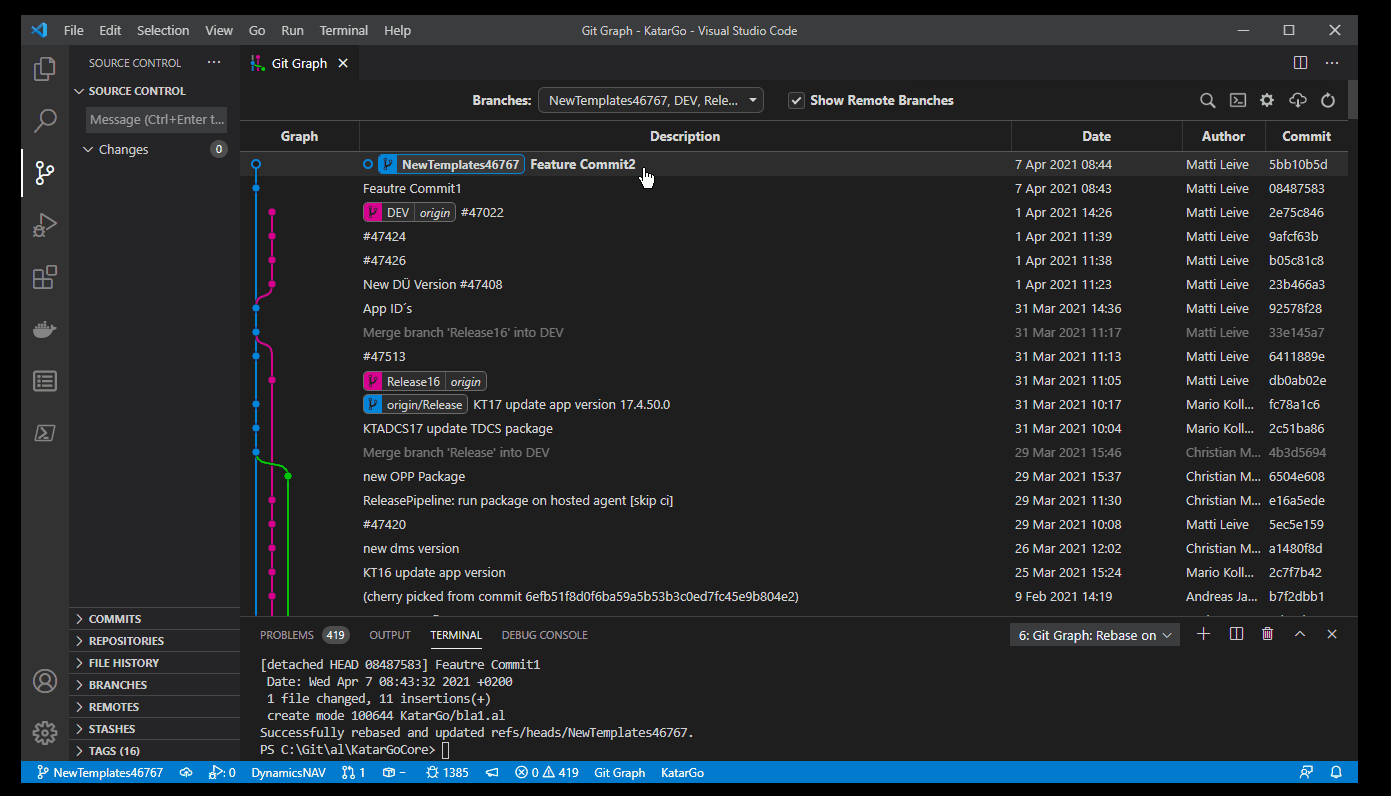This screenshot has width=1391, height=796.
Task: Click the commit message input field
Action: click(x=156, y=120)
